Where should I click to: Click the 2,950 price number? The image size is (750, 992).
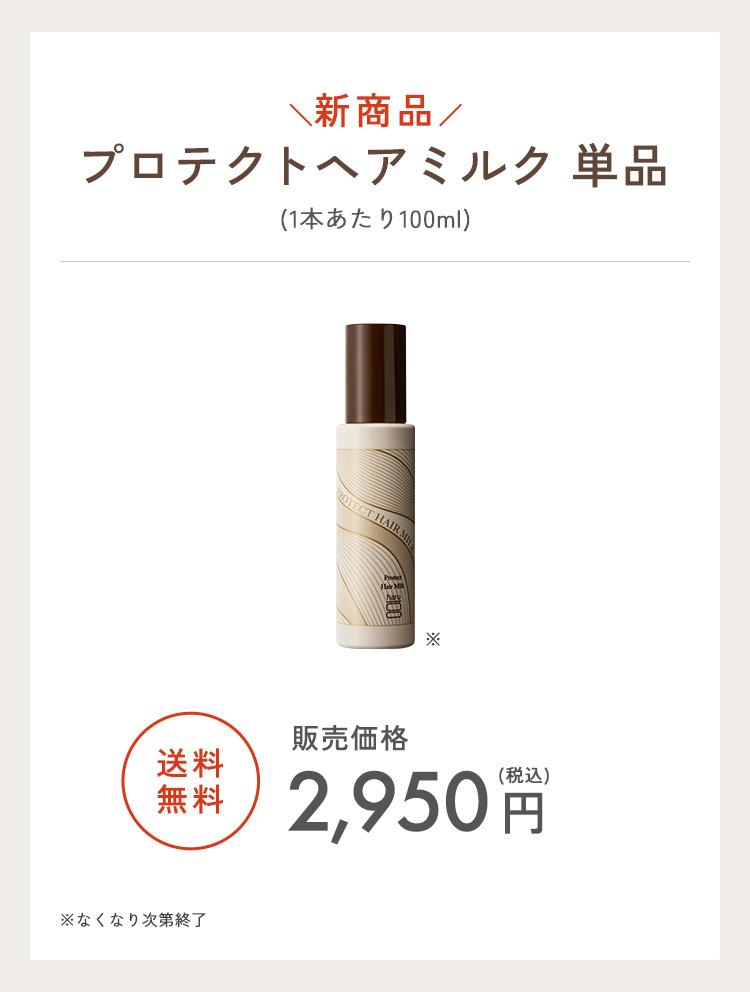pyautogui.click(x=389, y=803)
